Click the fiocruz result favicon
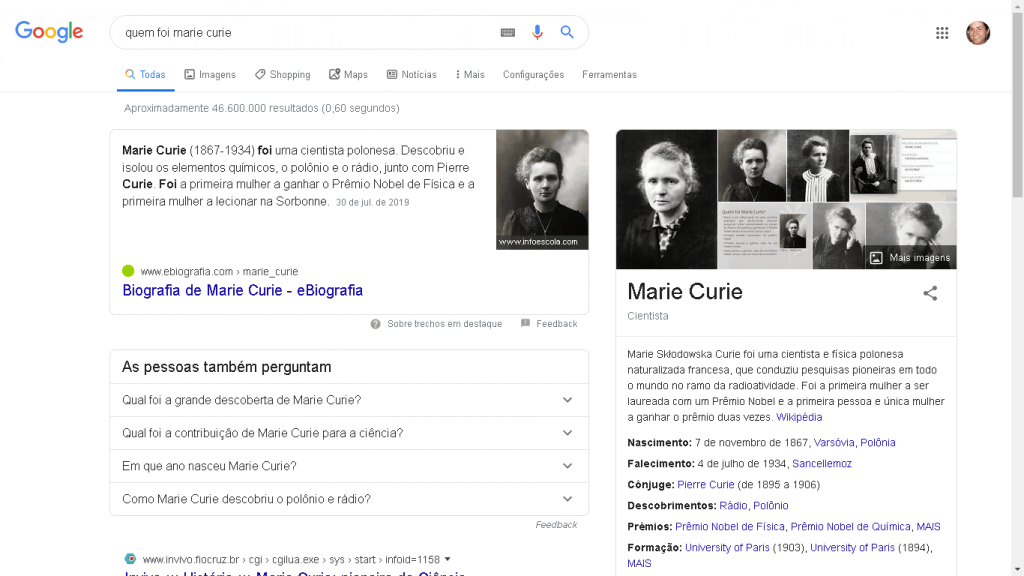The height and width of the screenshot is (576, 1024). 130,559
